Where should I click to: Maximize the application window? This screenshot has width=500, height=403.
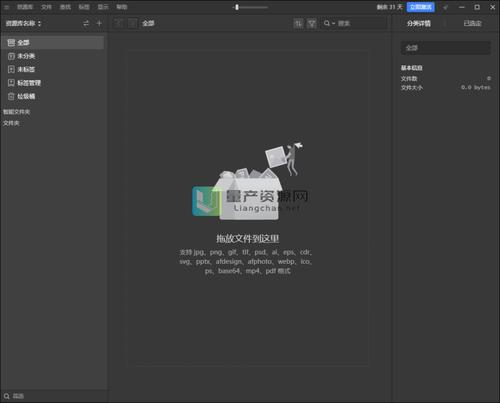(x=477, y=7)
